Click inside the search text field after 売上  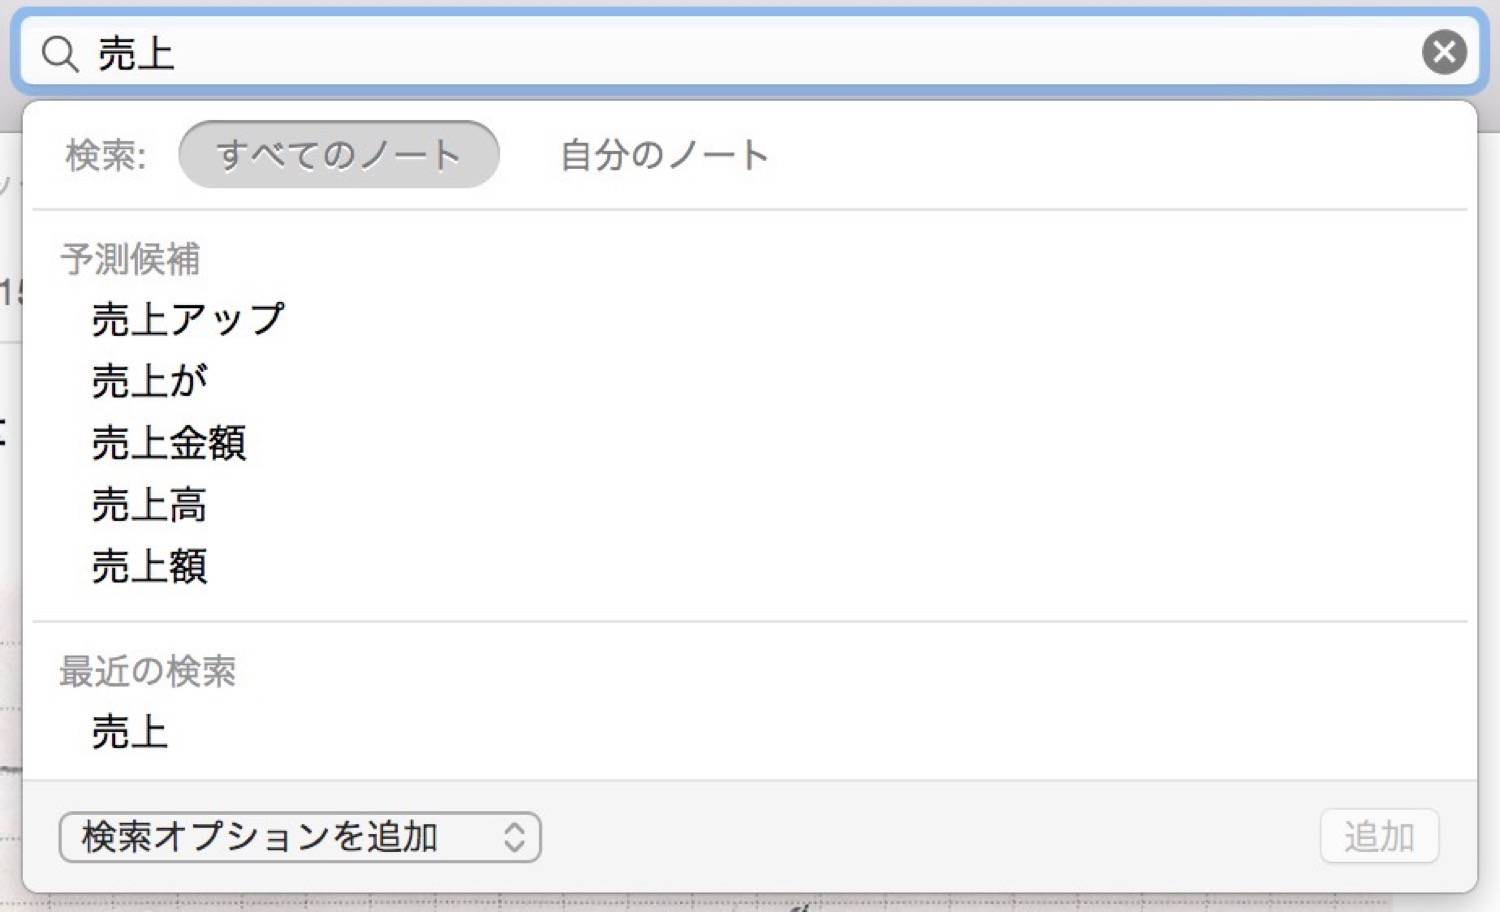coord(790,52)
